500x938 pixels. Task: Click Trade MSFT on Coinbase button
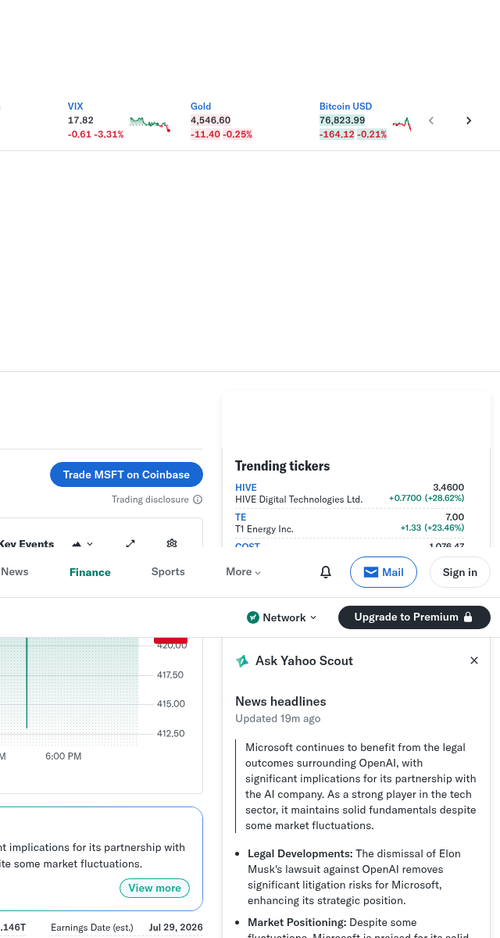126,474
